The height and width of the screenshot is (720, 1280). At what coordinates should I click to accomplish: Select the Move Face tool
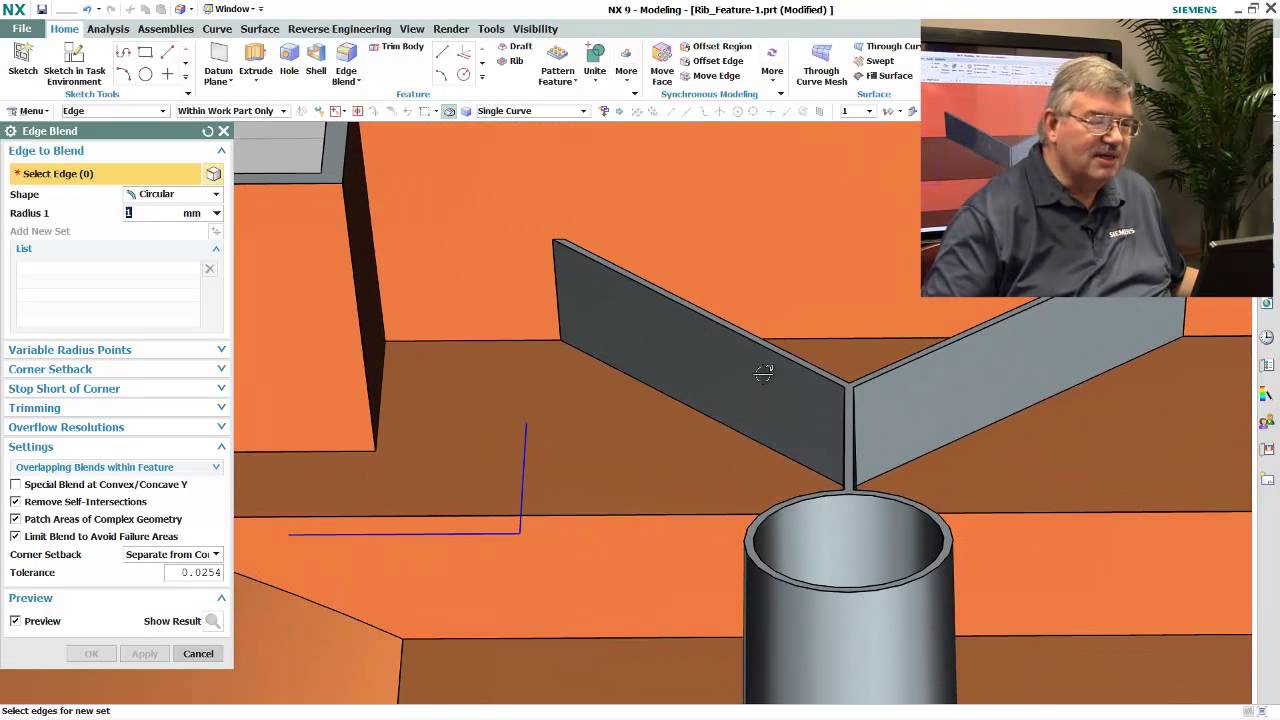662,63
